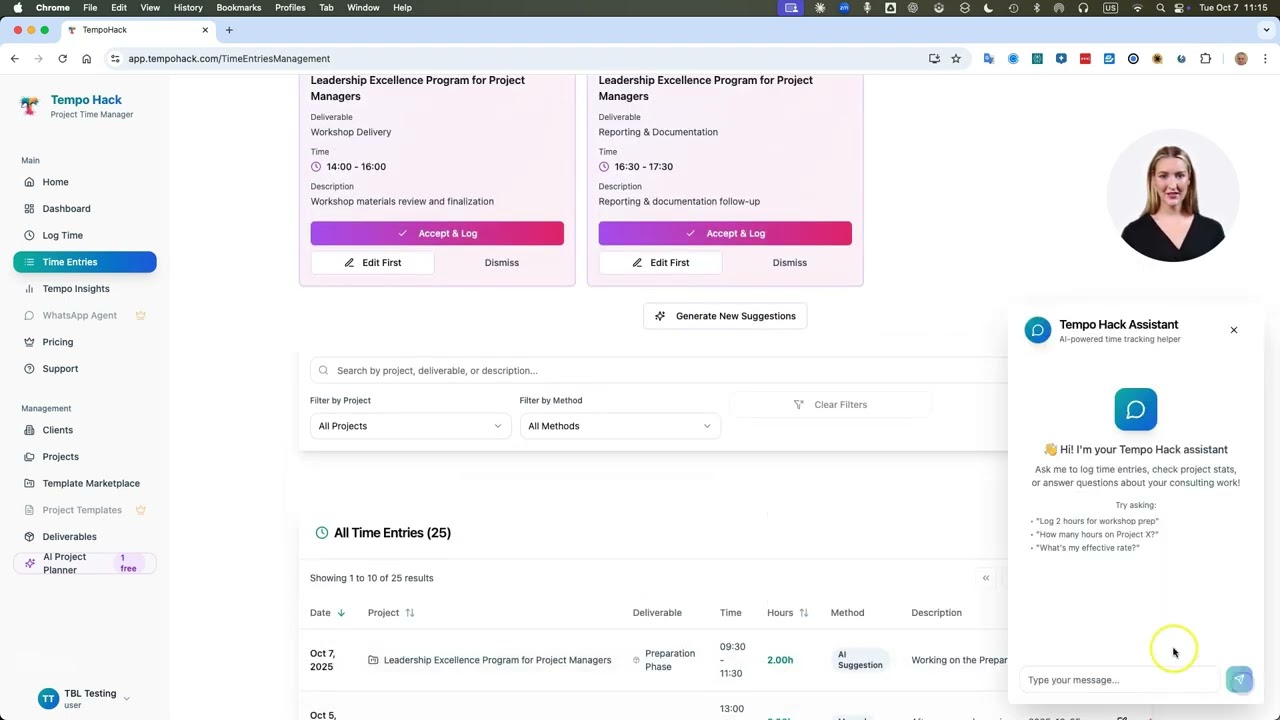
Task: Bookmark this page with the star icon
Action: point(956,59)
